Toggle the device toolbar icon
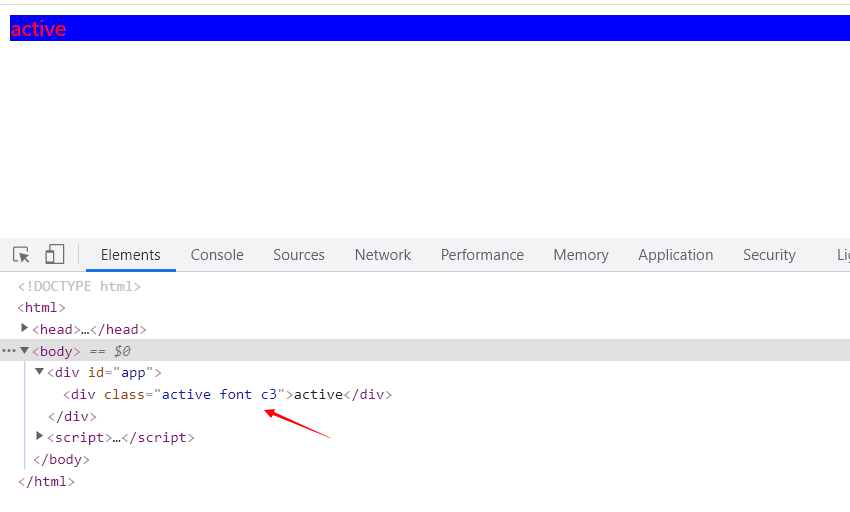The width and height of the screenshot is (850, 512). pos(54,254)
